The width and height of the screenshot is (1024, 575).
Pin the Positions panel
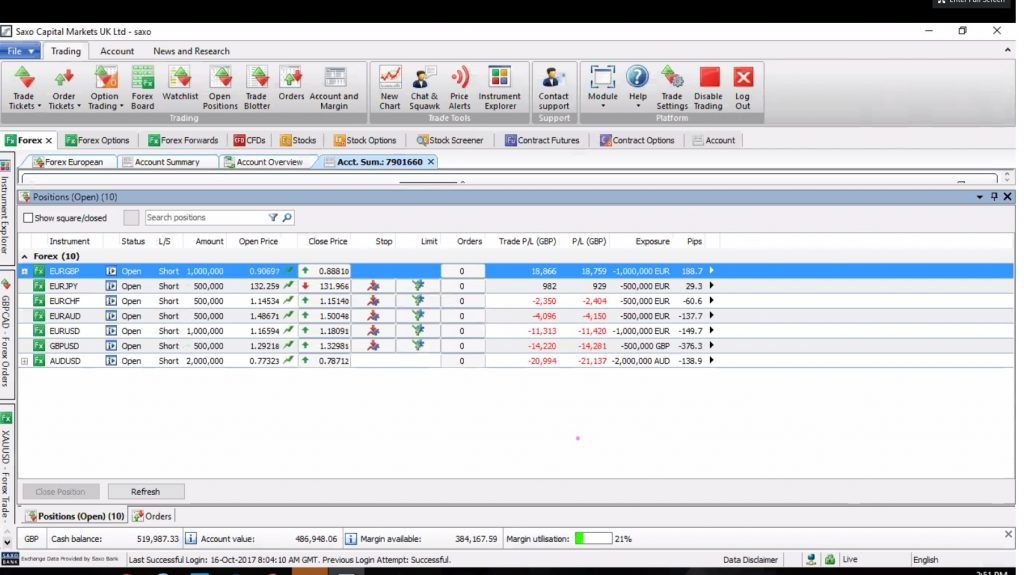click(x=994, y=197)
